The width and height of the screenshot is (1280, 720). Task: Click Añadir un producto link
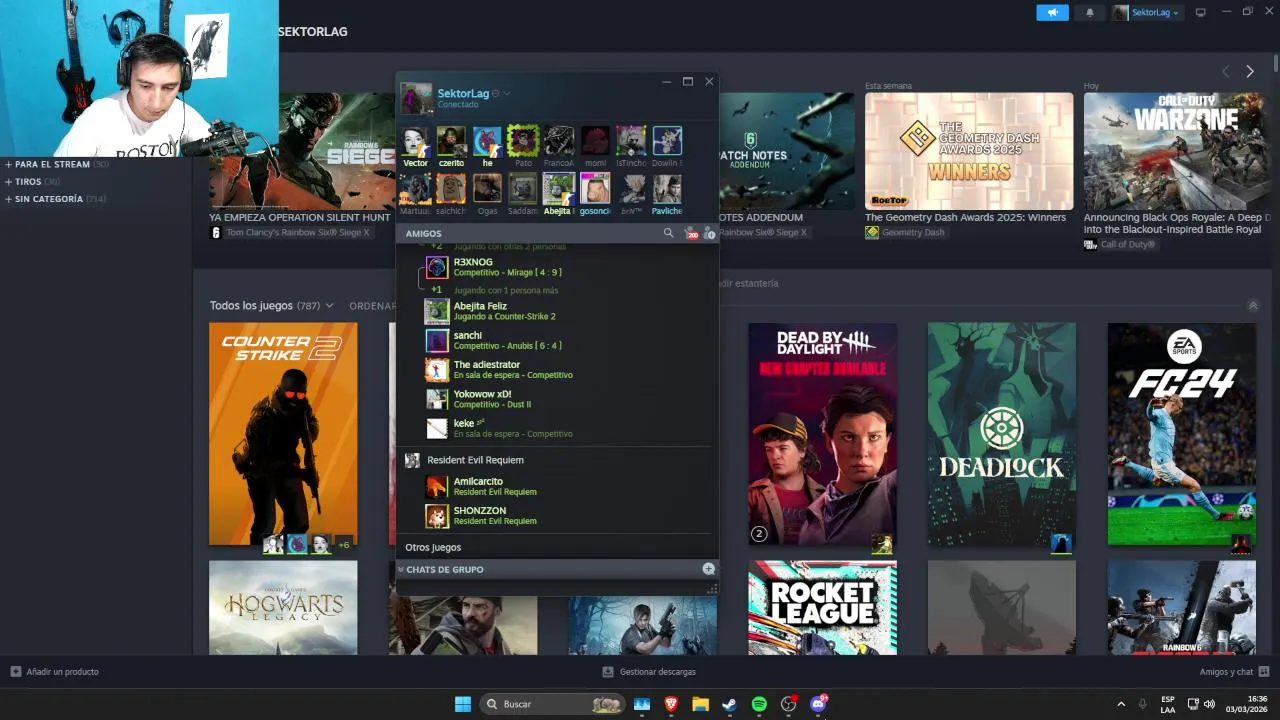[62, 672]
